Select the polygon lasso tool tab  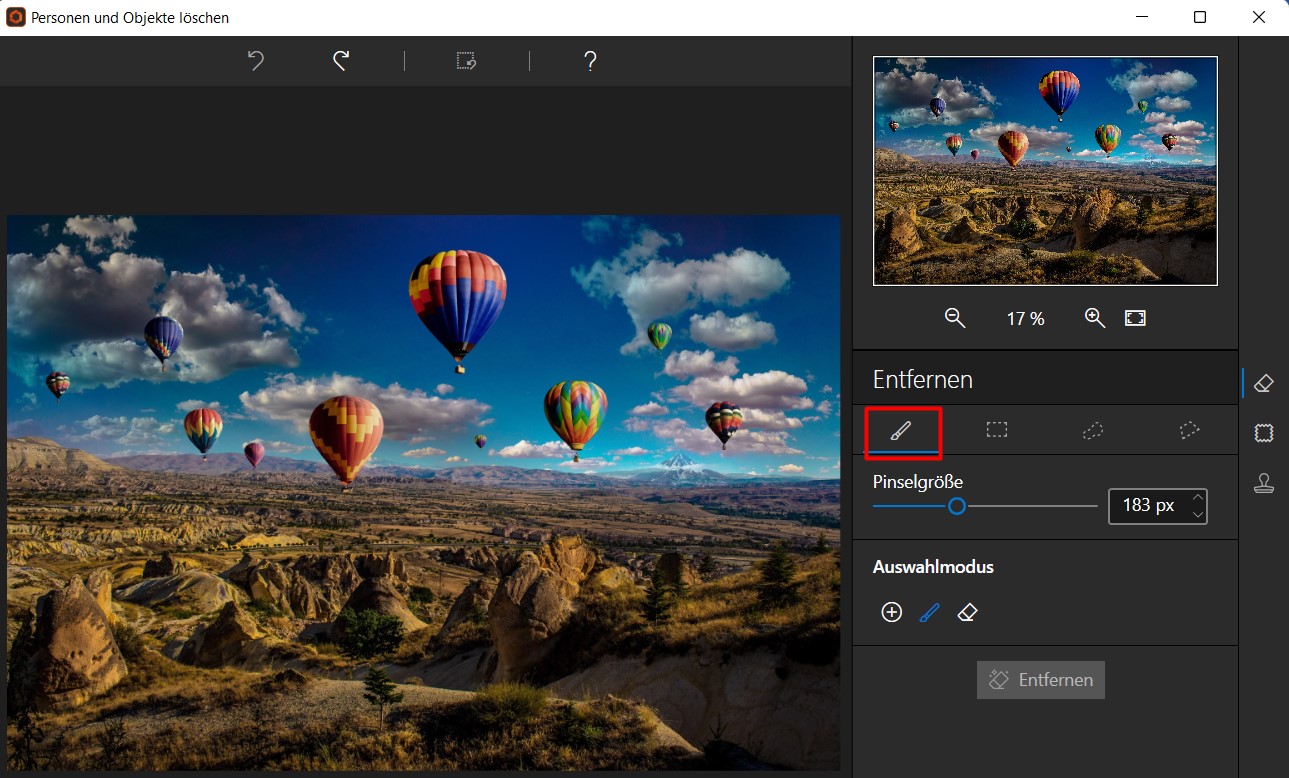(x=1189, y=430)
